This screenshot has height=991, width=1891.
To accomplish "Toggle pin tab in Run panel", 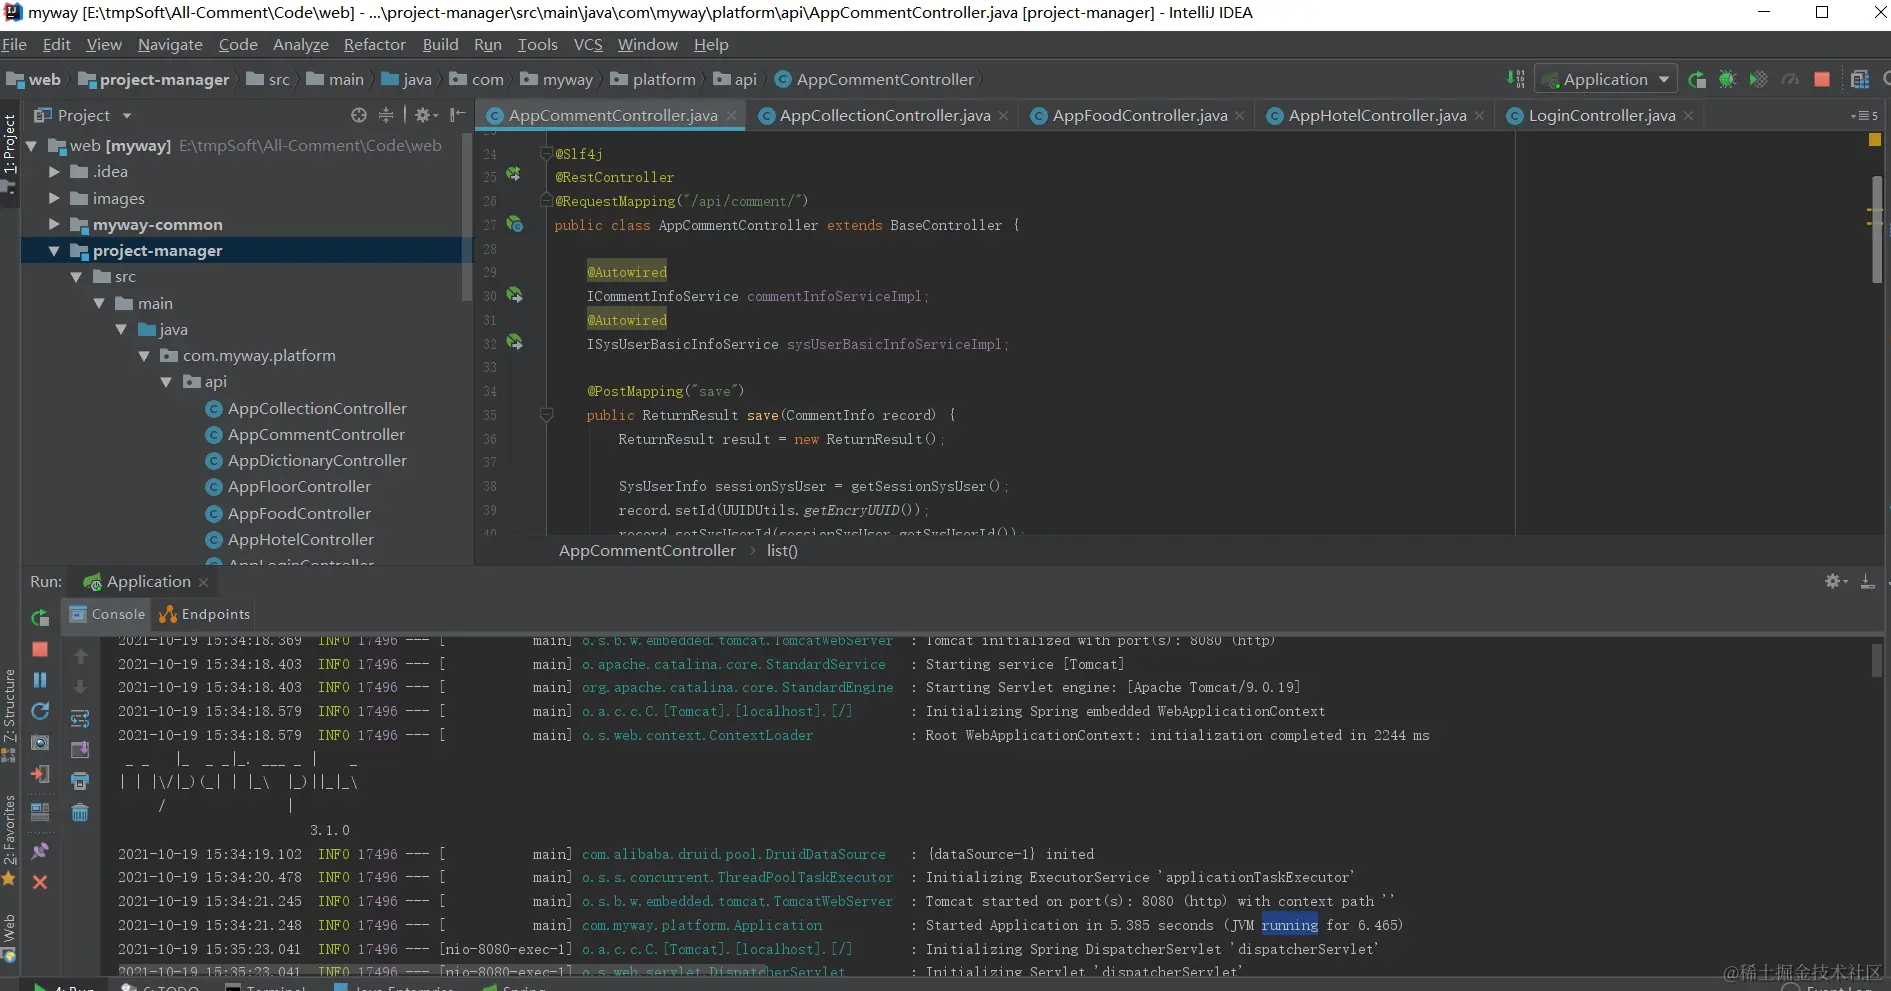I will point(40,851).
